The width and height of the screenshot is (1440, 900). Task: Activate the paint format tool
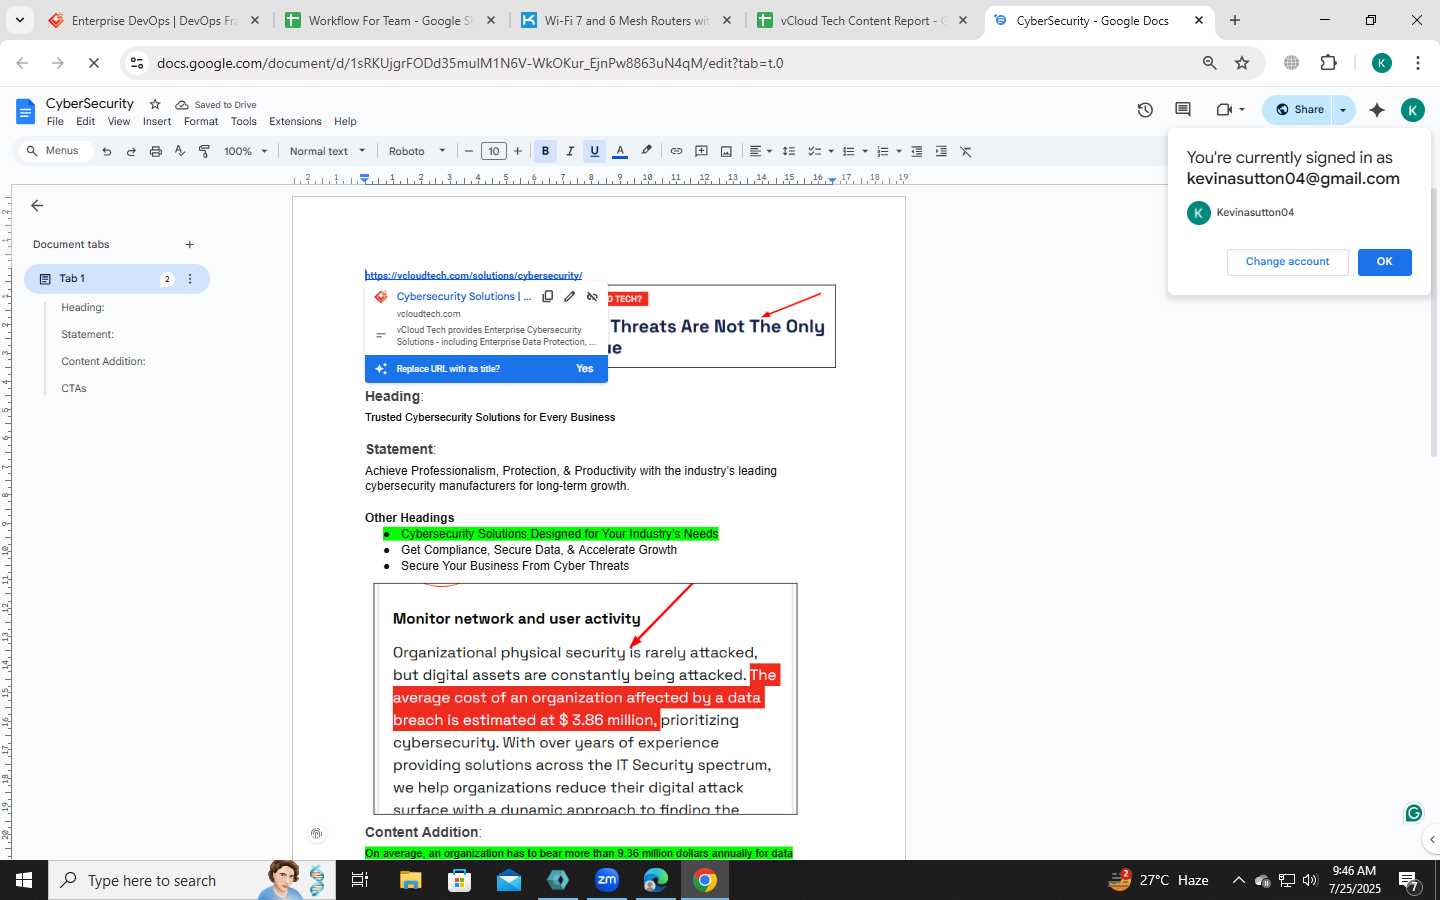[x=204, y=152]
